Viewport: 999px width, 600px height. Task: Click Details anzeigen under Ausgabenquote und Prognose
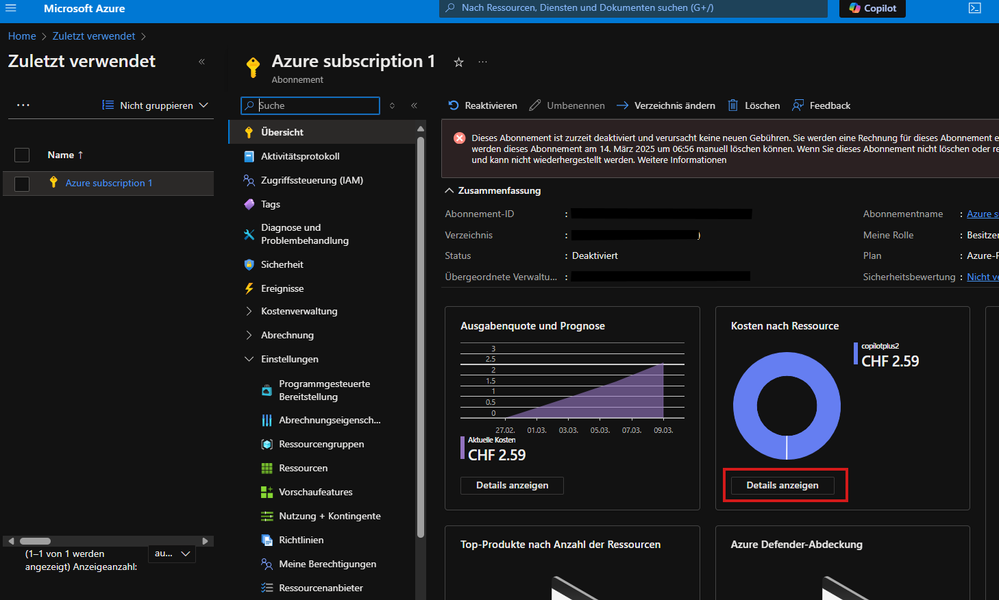(x=512, y=485)
